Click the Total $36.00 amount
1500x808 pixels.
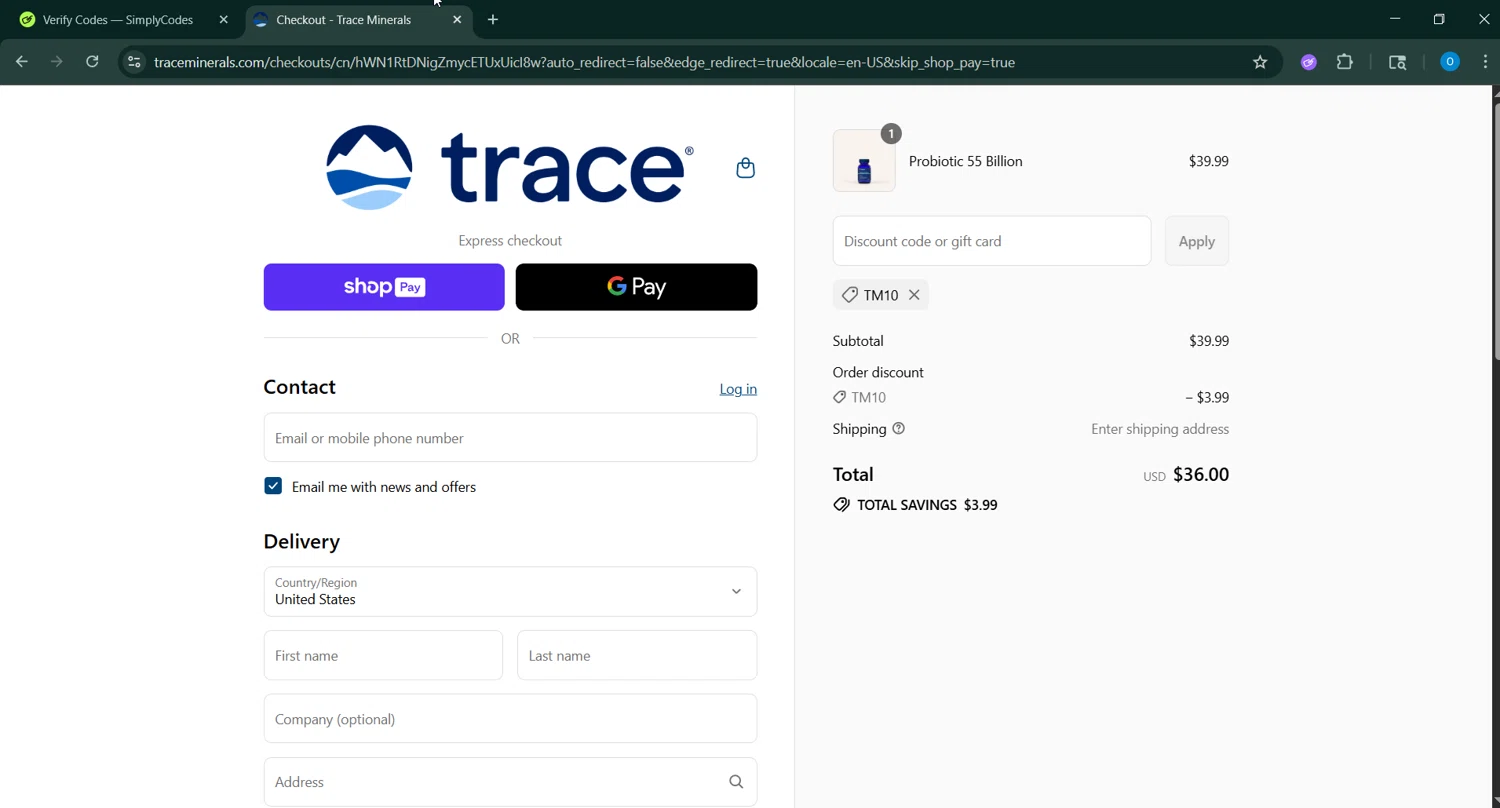coord(1200,475)
